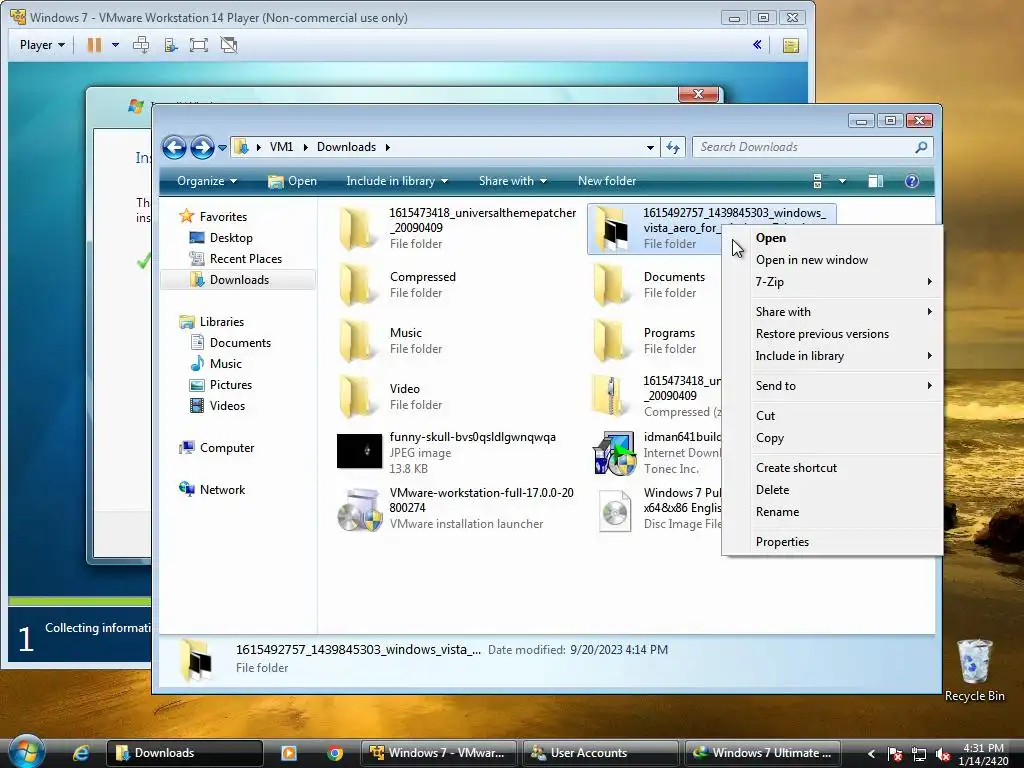Select the VMware-workstation-full installer icon
This screenshot has height=768, width=1024.
(x=359, y=510)
